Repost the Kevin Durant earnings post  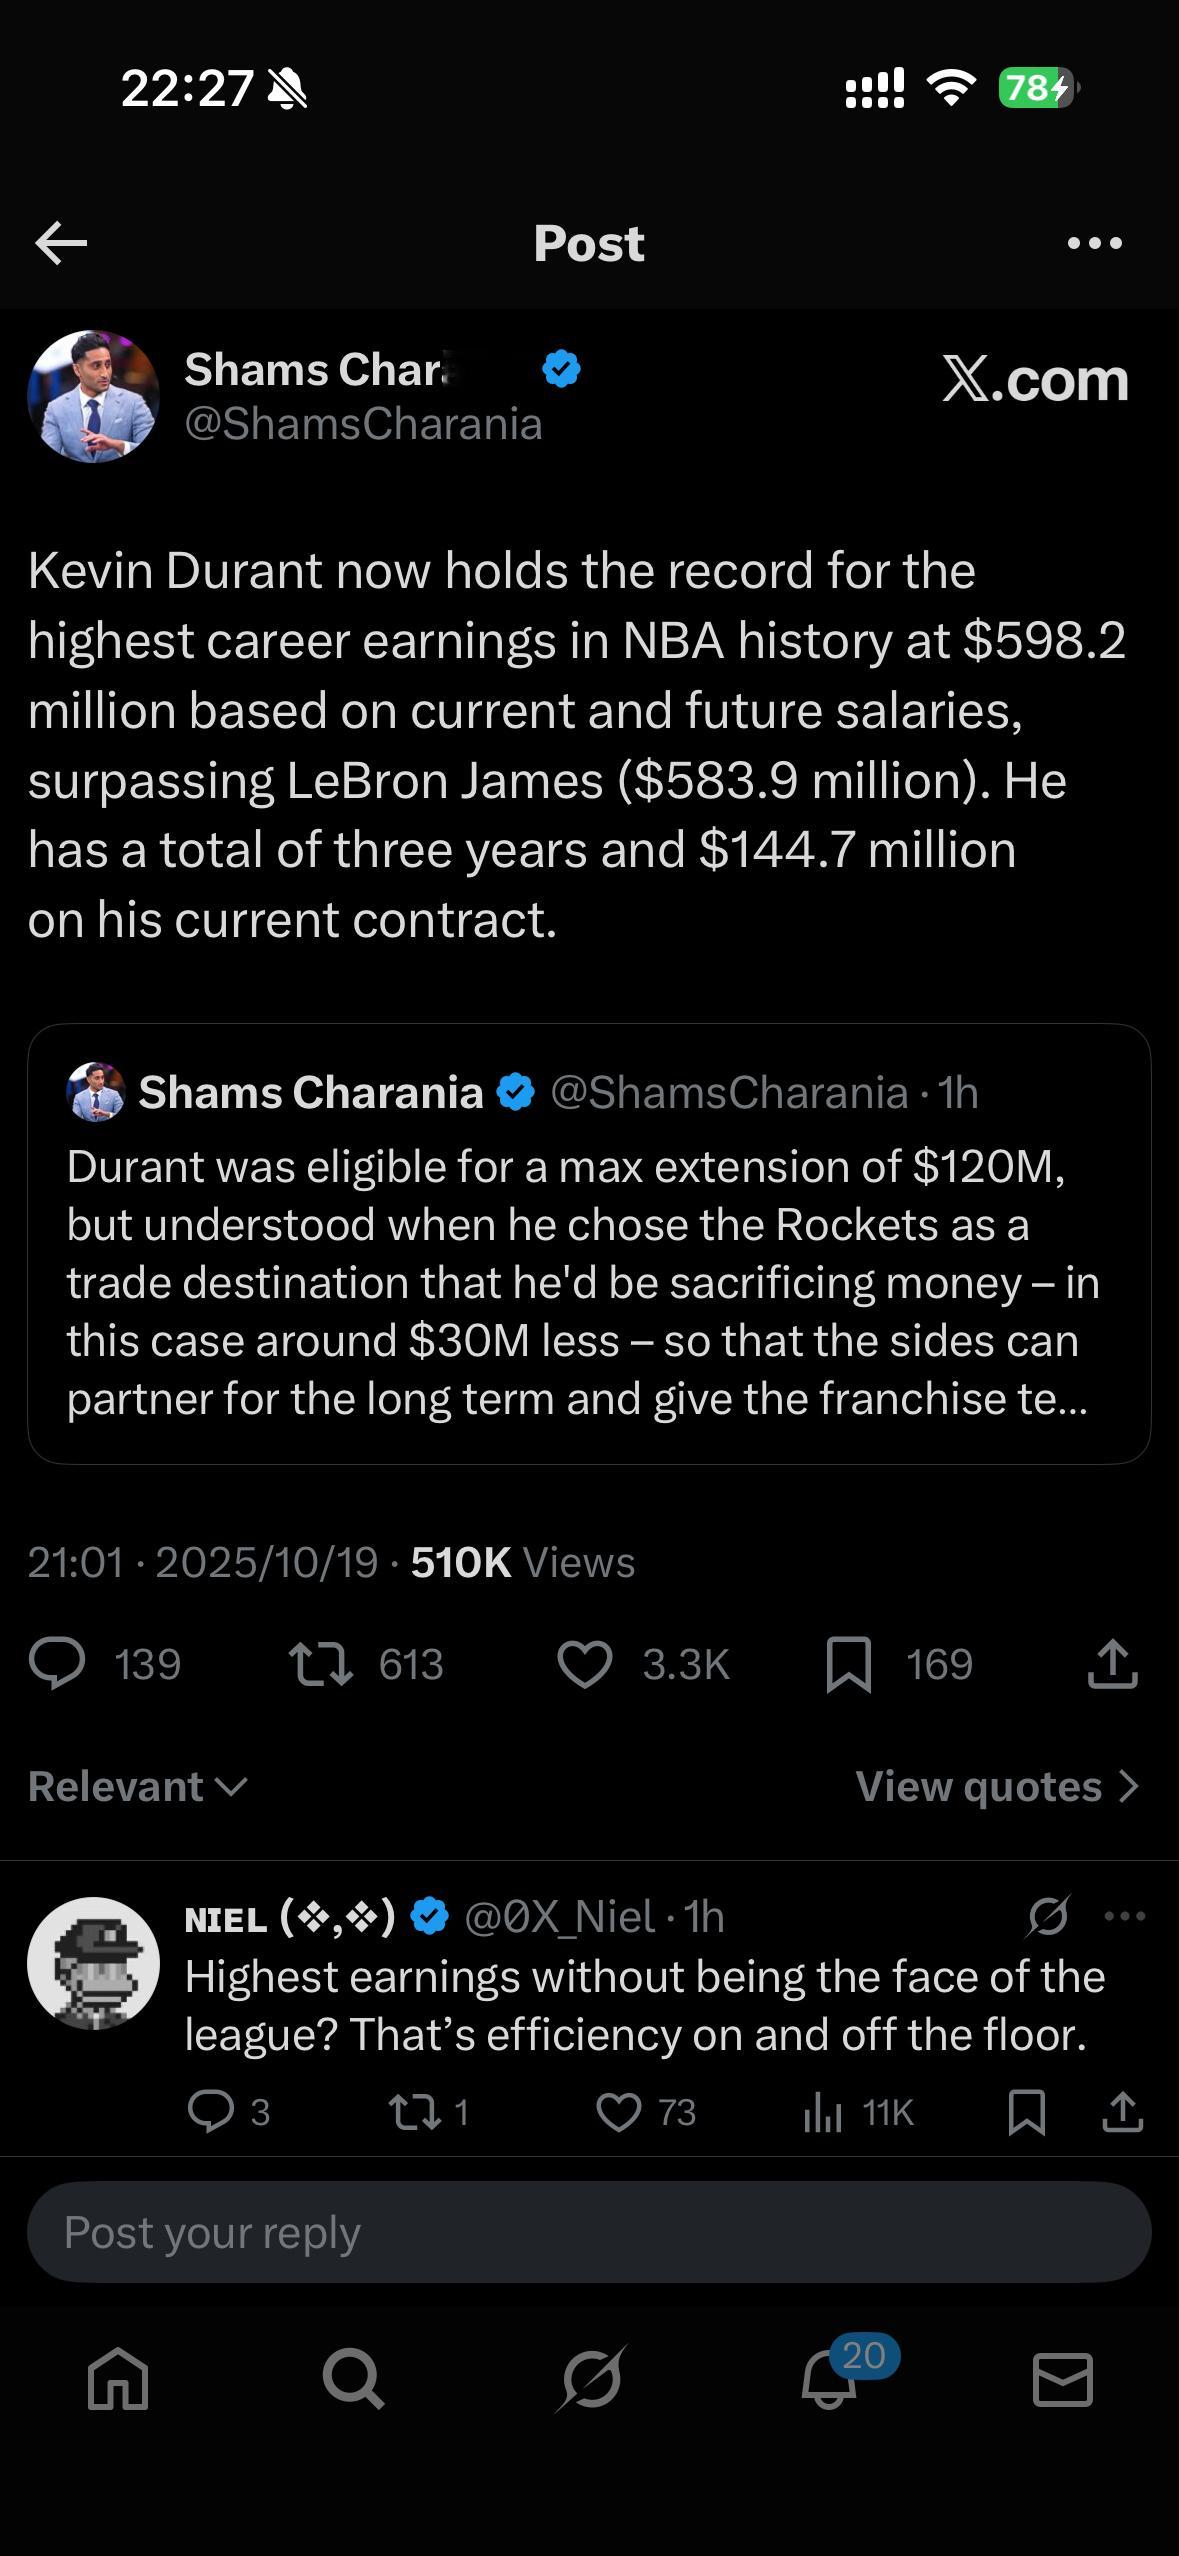pos(320,1664)
